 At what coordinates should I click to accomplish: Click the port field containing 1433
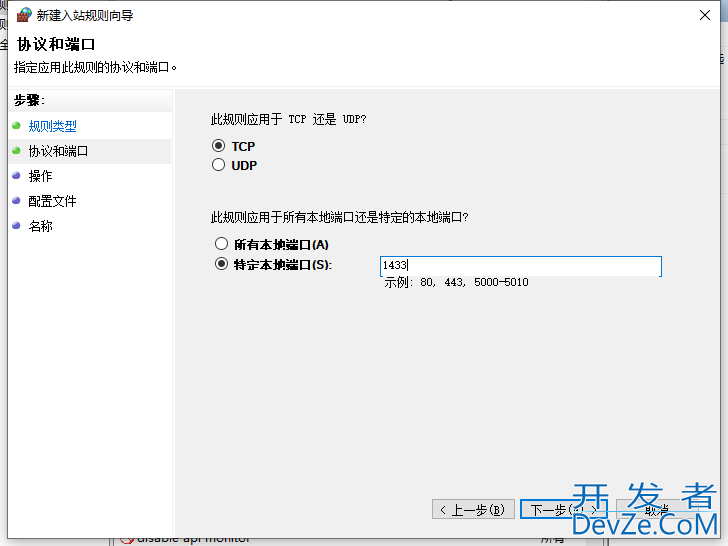click(x=520, y=266)
